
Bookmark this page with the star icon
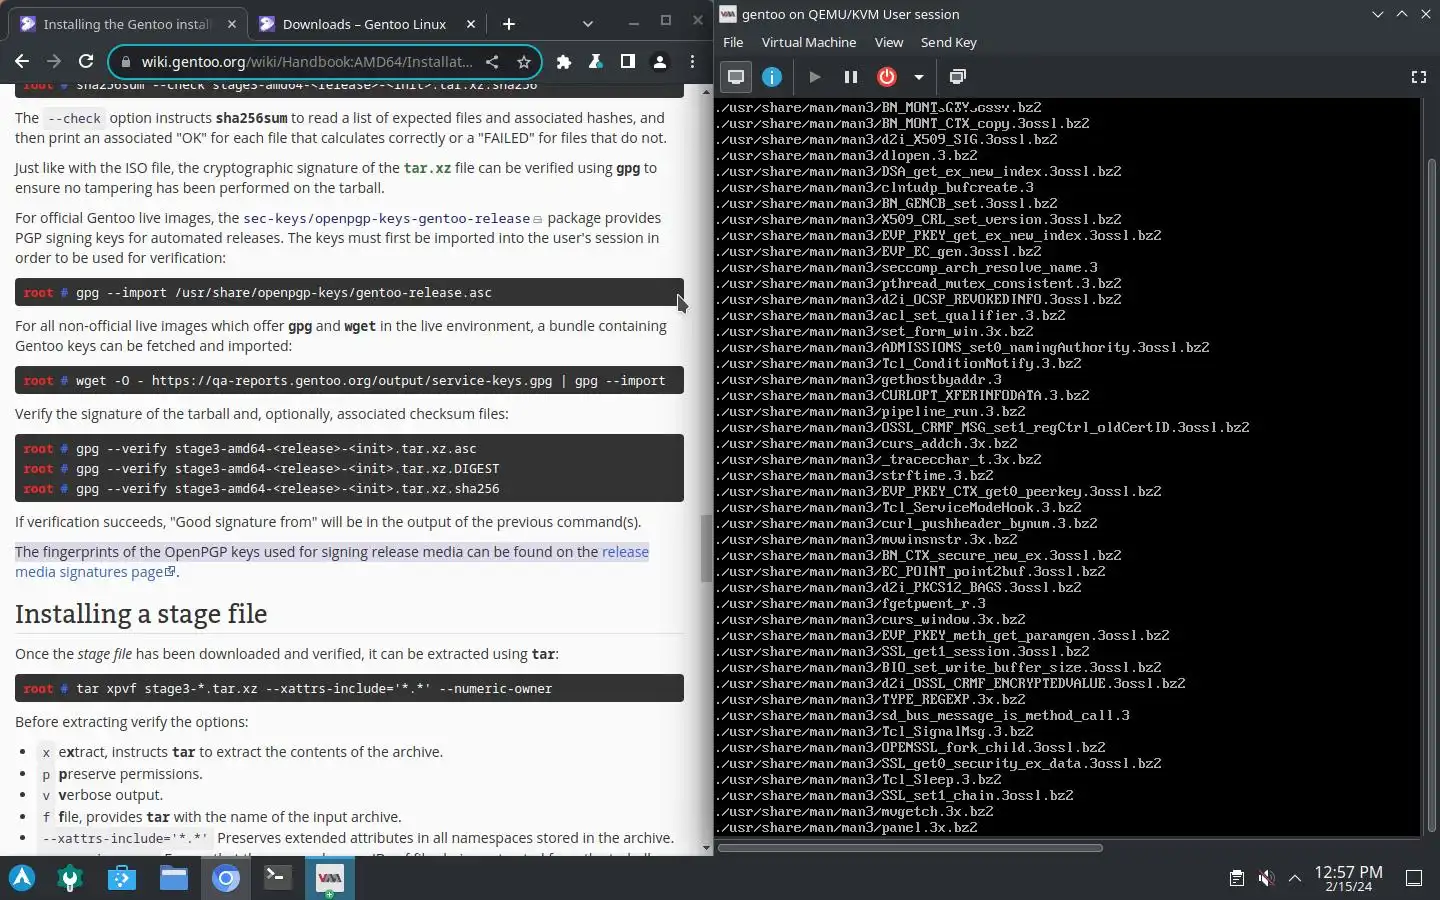(x=523, y=62)
